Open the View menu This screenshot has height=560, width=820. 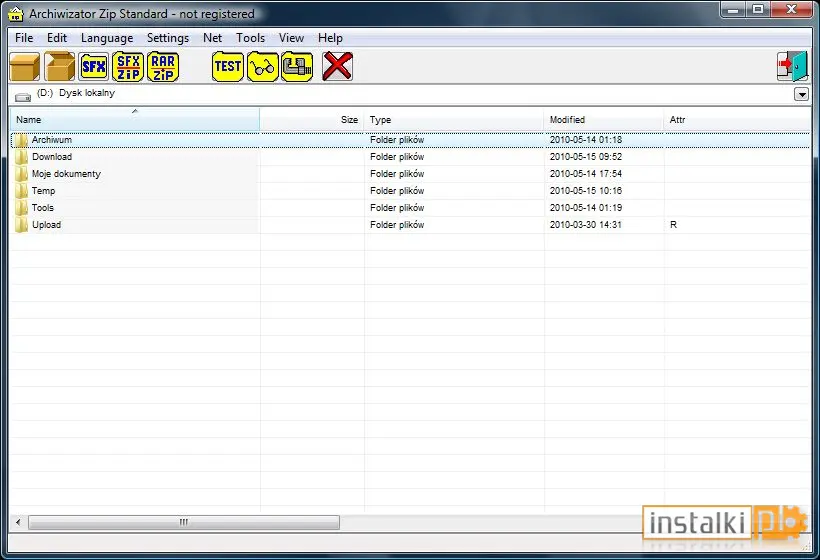click(291, 38)
